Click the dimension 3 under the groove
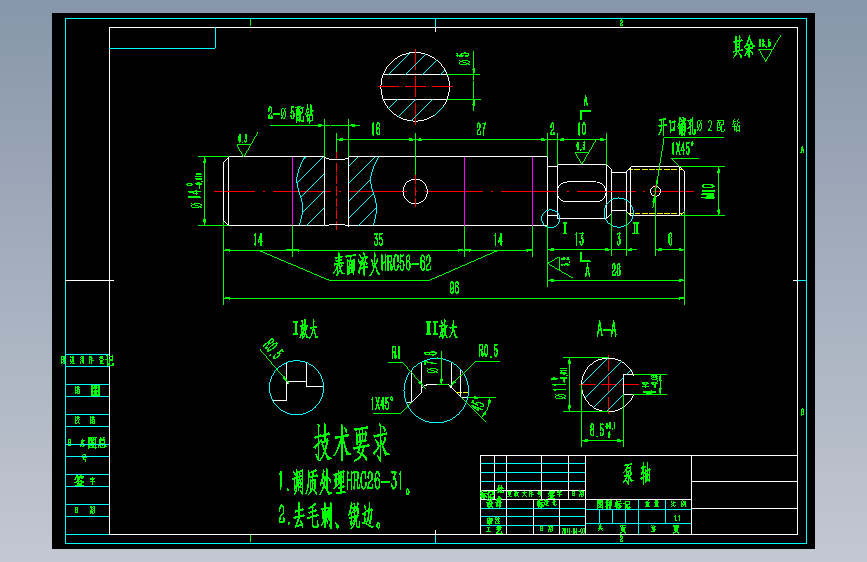This screenshot has width=867, height=562. click(x=619, y=239)
